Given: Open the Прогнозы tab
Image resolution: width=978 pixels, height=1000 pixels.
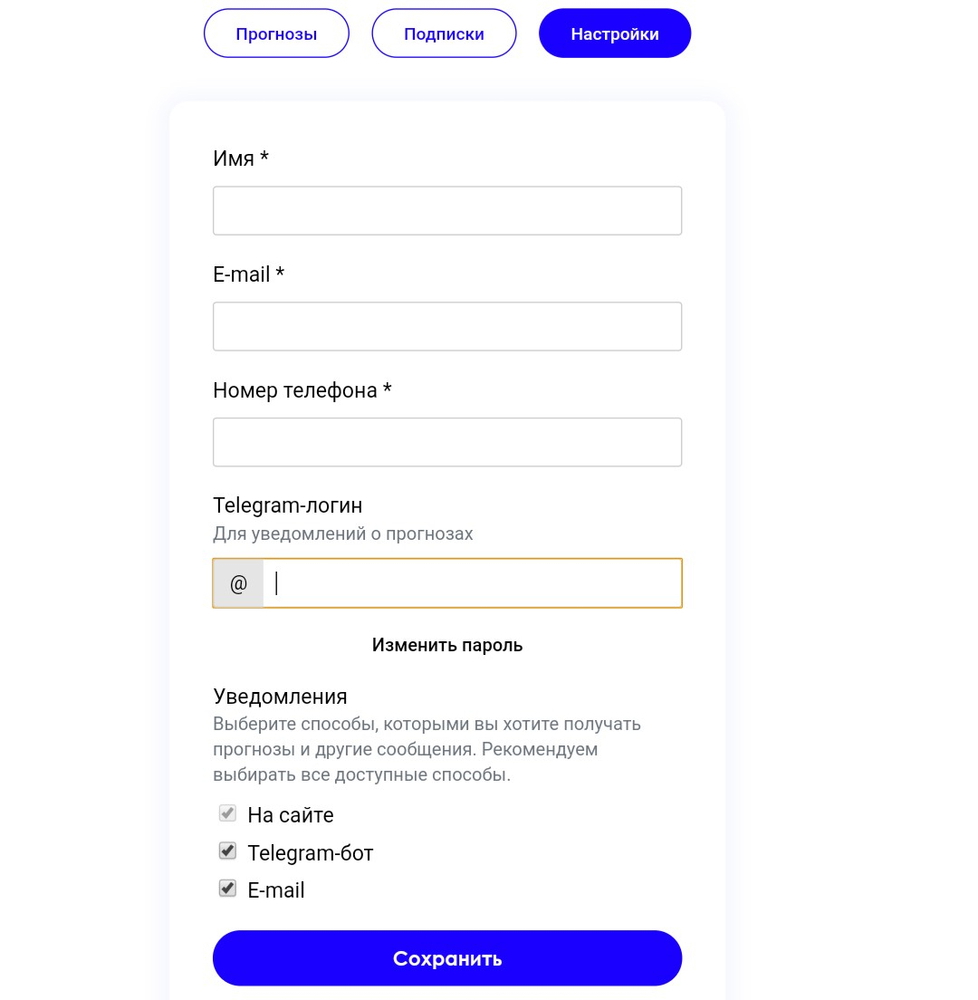Looking at the screenshot, I should click(276, 34).
